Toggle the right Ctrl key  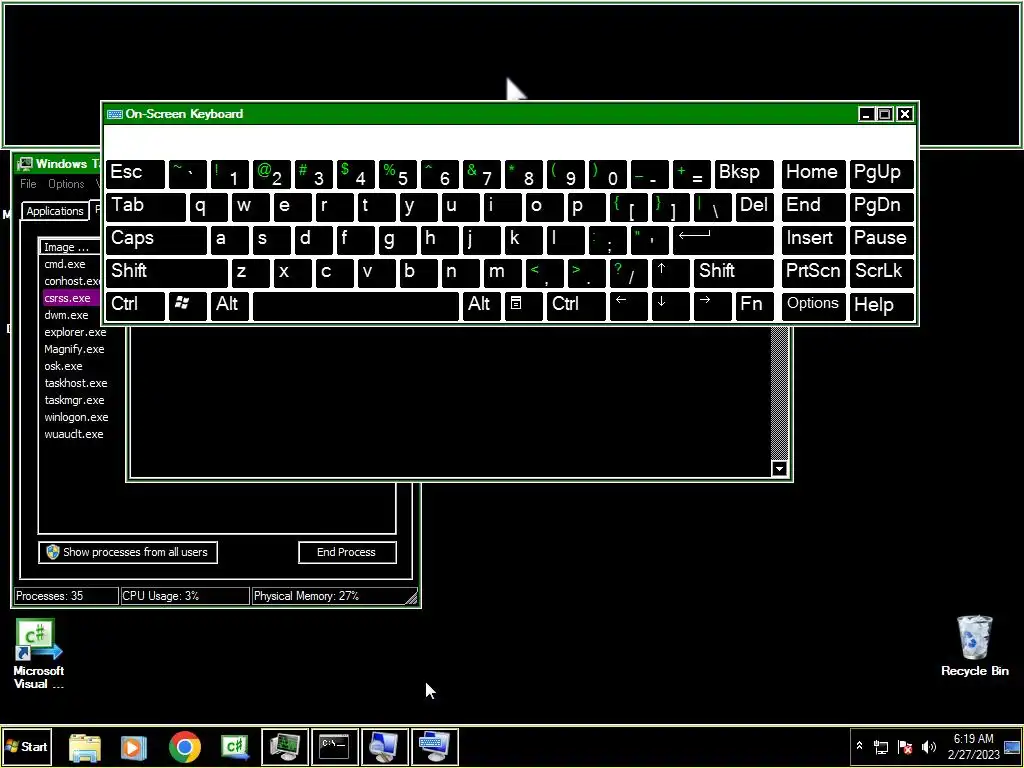click(x=576, y=306)
